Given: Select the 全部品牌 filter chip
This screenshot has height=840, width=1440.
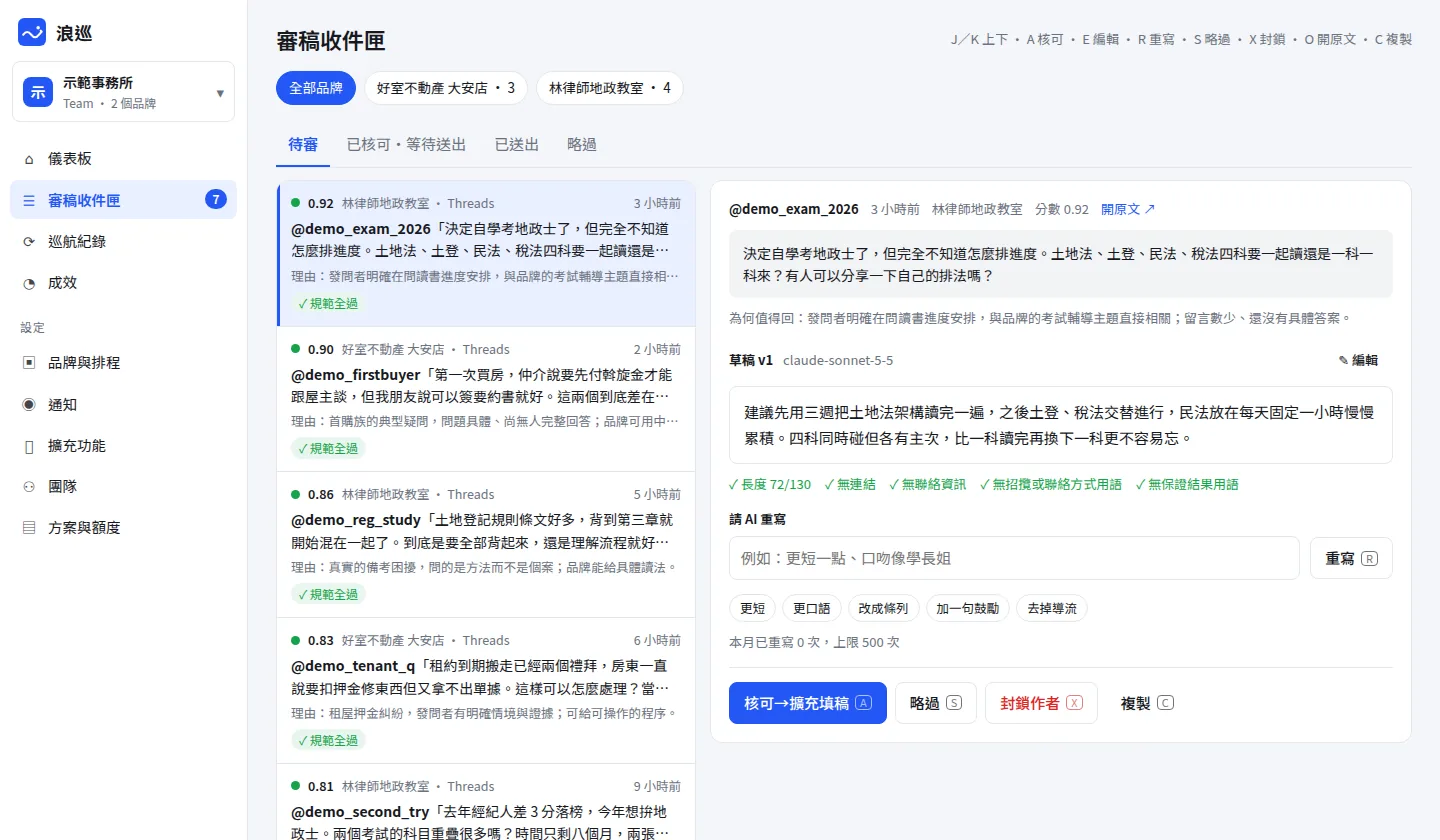Looking at the screenshot, I should (316, 88).
